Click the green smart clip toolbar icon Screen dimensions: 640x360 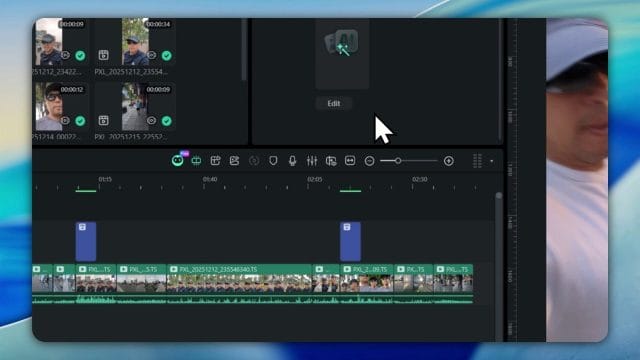point(196,161)
